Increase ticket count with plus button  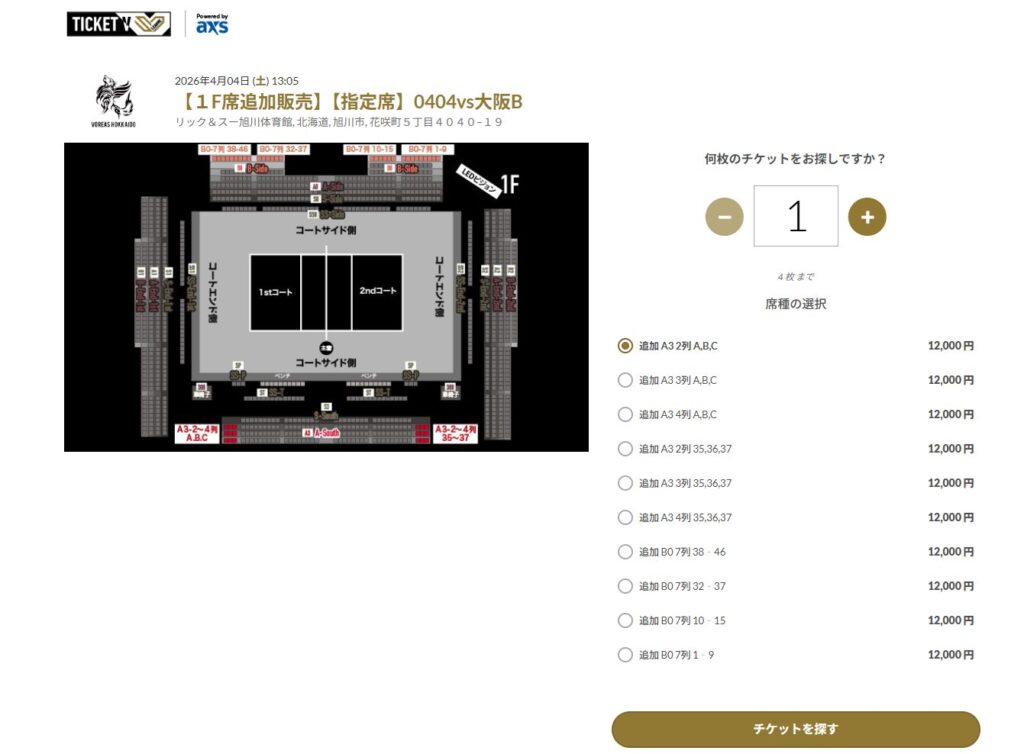867,217
